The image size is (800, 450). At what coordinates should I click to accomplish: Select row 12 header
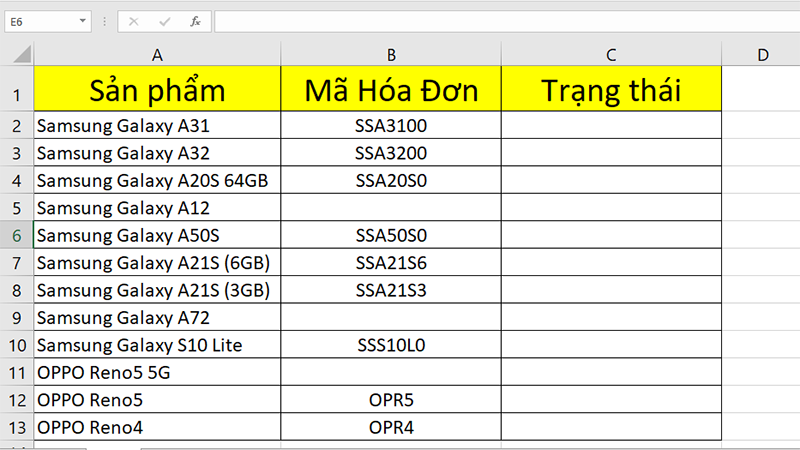point(17,401)
